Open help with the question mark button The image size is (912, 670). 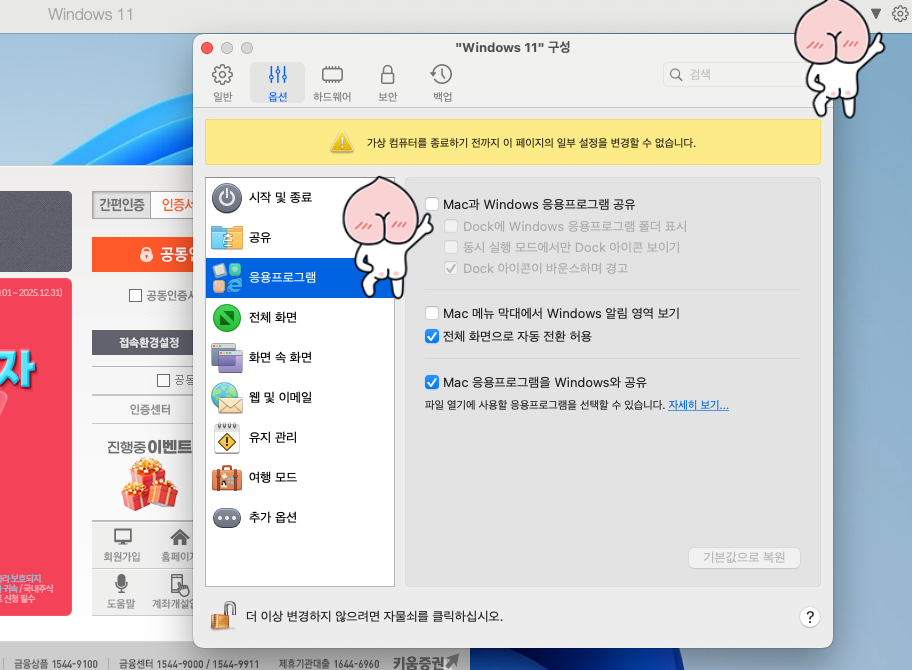[810, 617]
